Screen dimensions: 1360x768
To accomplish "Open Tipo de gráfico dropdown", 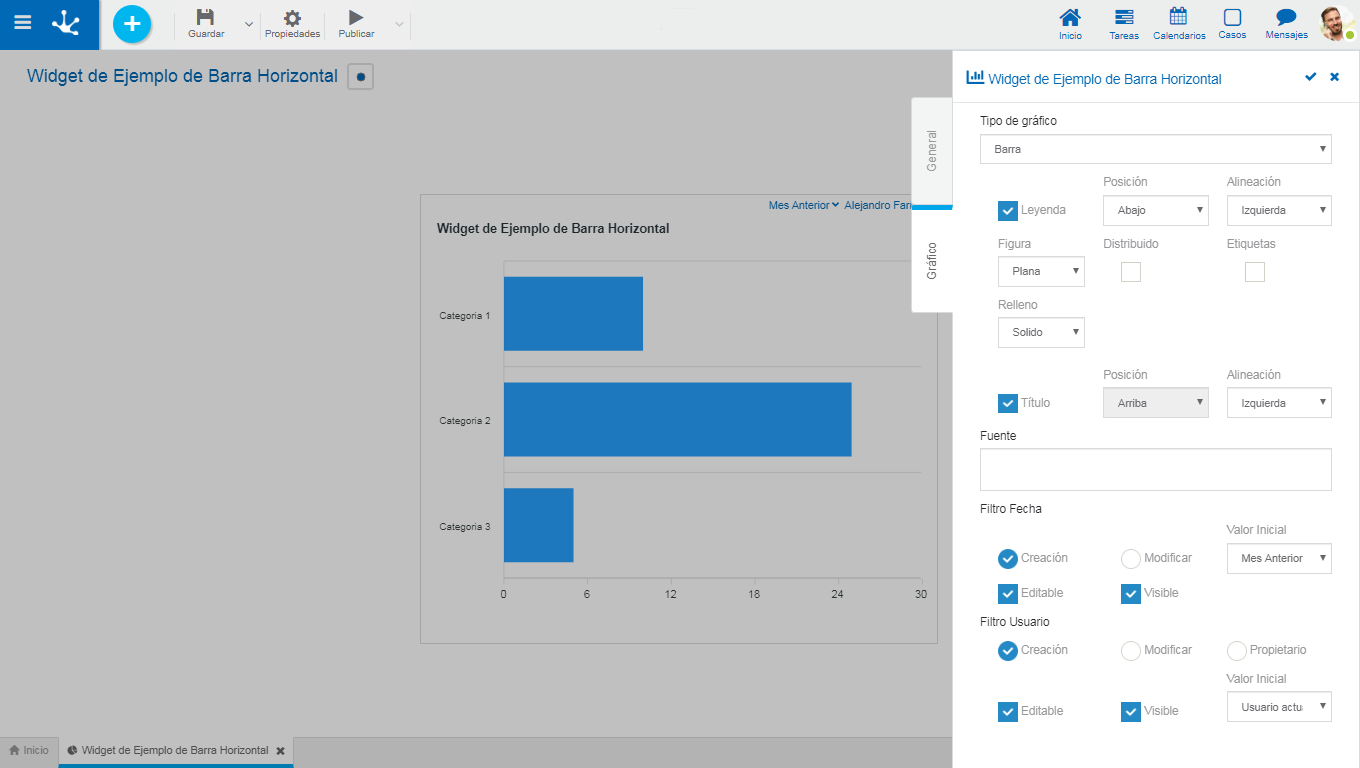I will pyautogui.click(x=1156, y=149).
